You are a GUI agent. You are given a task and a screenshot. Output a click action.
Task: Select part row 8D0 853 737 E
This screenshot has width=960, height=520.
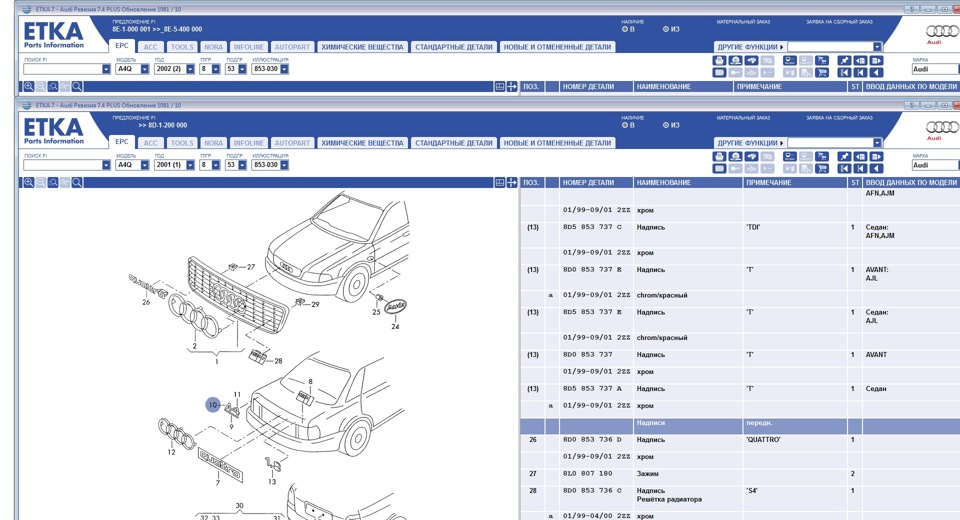740,273
